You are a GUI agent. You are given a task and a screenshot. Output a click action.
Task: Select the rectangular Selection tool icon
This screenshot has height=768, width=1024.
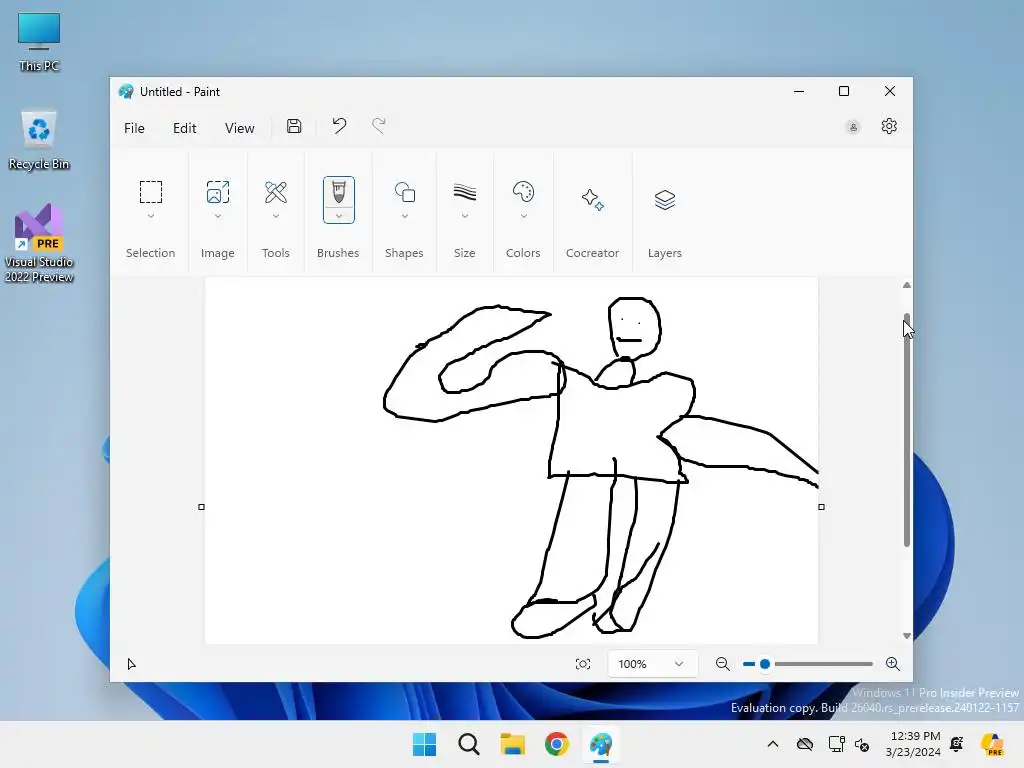tap(151, 192)
